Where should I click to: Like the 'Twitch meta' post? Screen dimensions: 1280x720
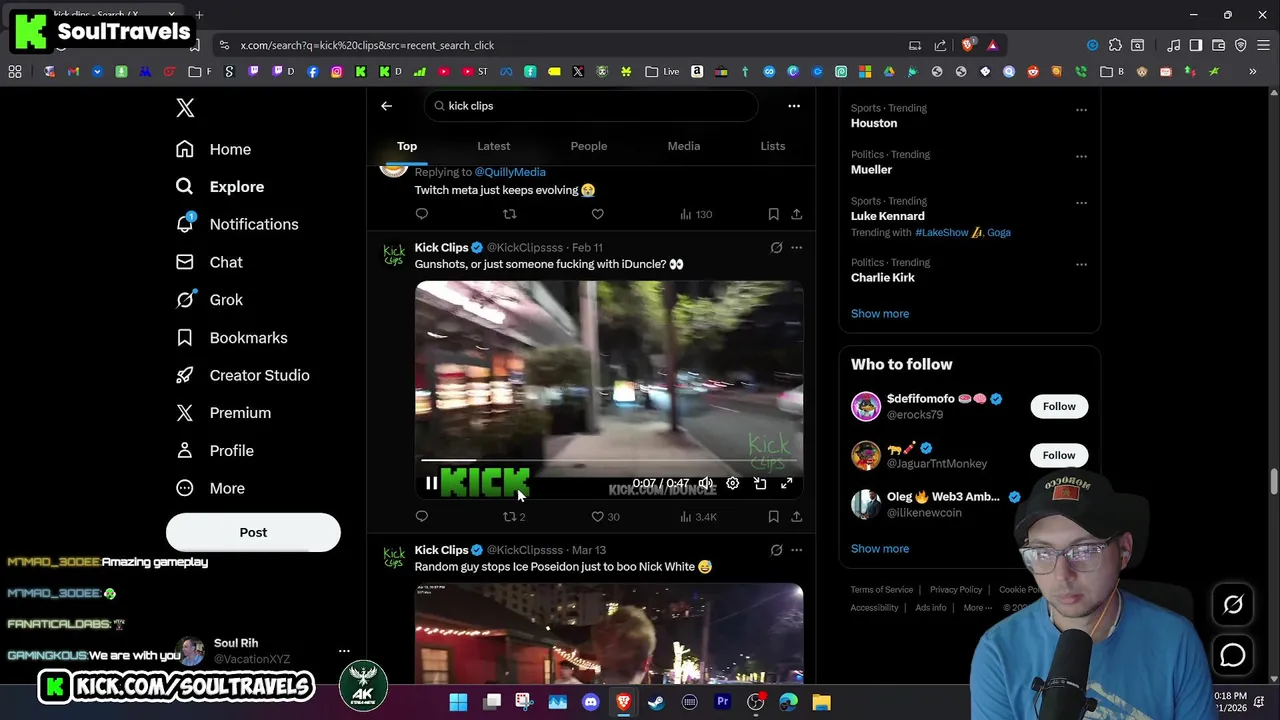tap(598, 214)
